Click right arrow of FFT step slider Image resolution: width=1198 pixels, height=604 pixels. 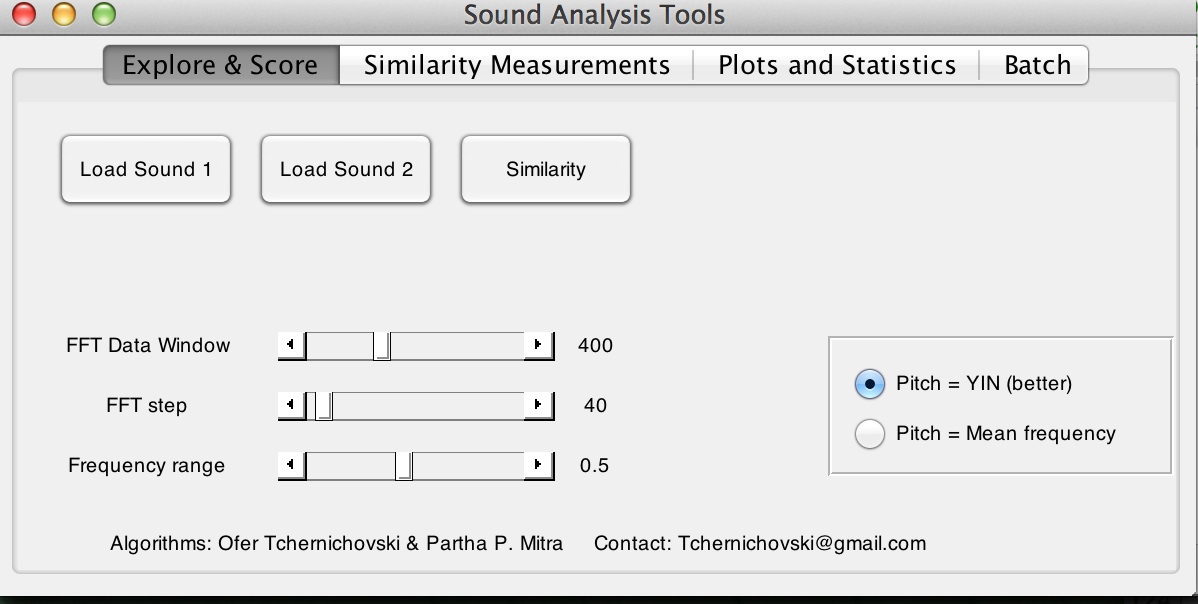point(539,406)
